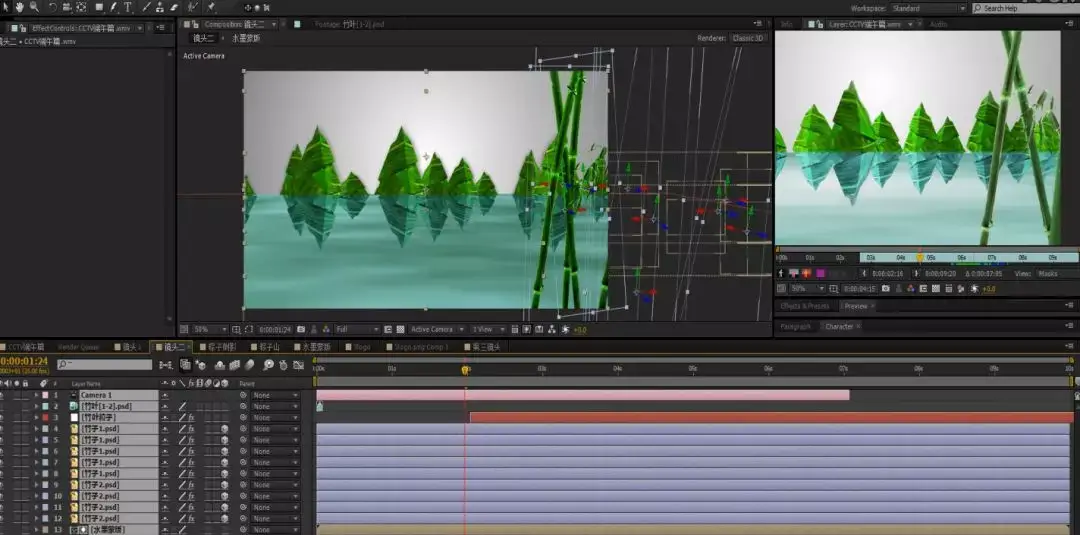The image size is (1080, 535).
Task: Select the Hand tool
Action: click(19, 7)
